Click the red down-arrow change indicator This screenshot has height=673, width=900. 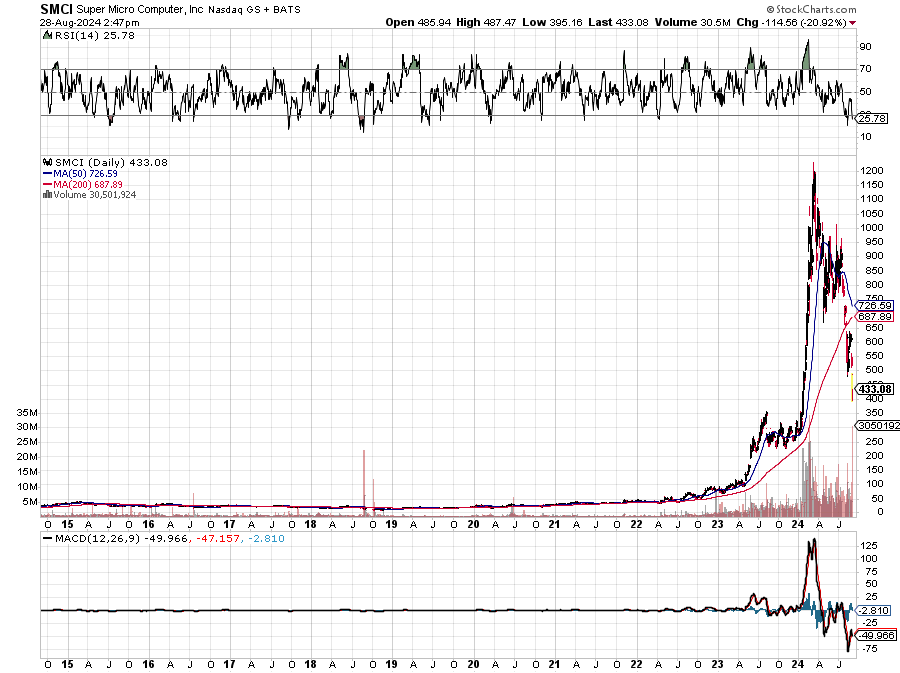point(852,23)
